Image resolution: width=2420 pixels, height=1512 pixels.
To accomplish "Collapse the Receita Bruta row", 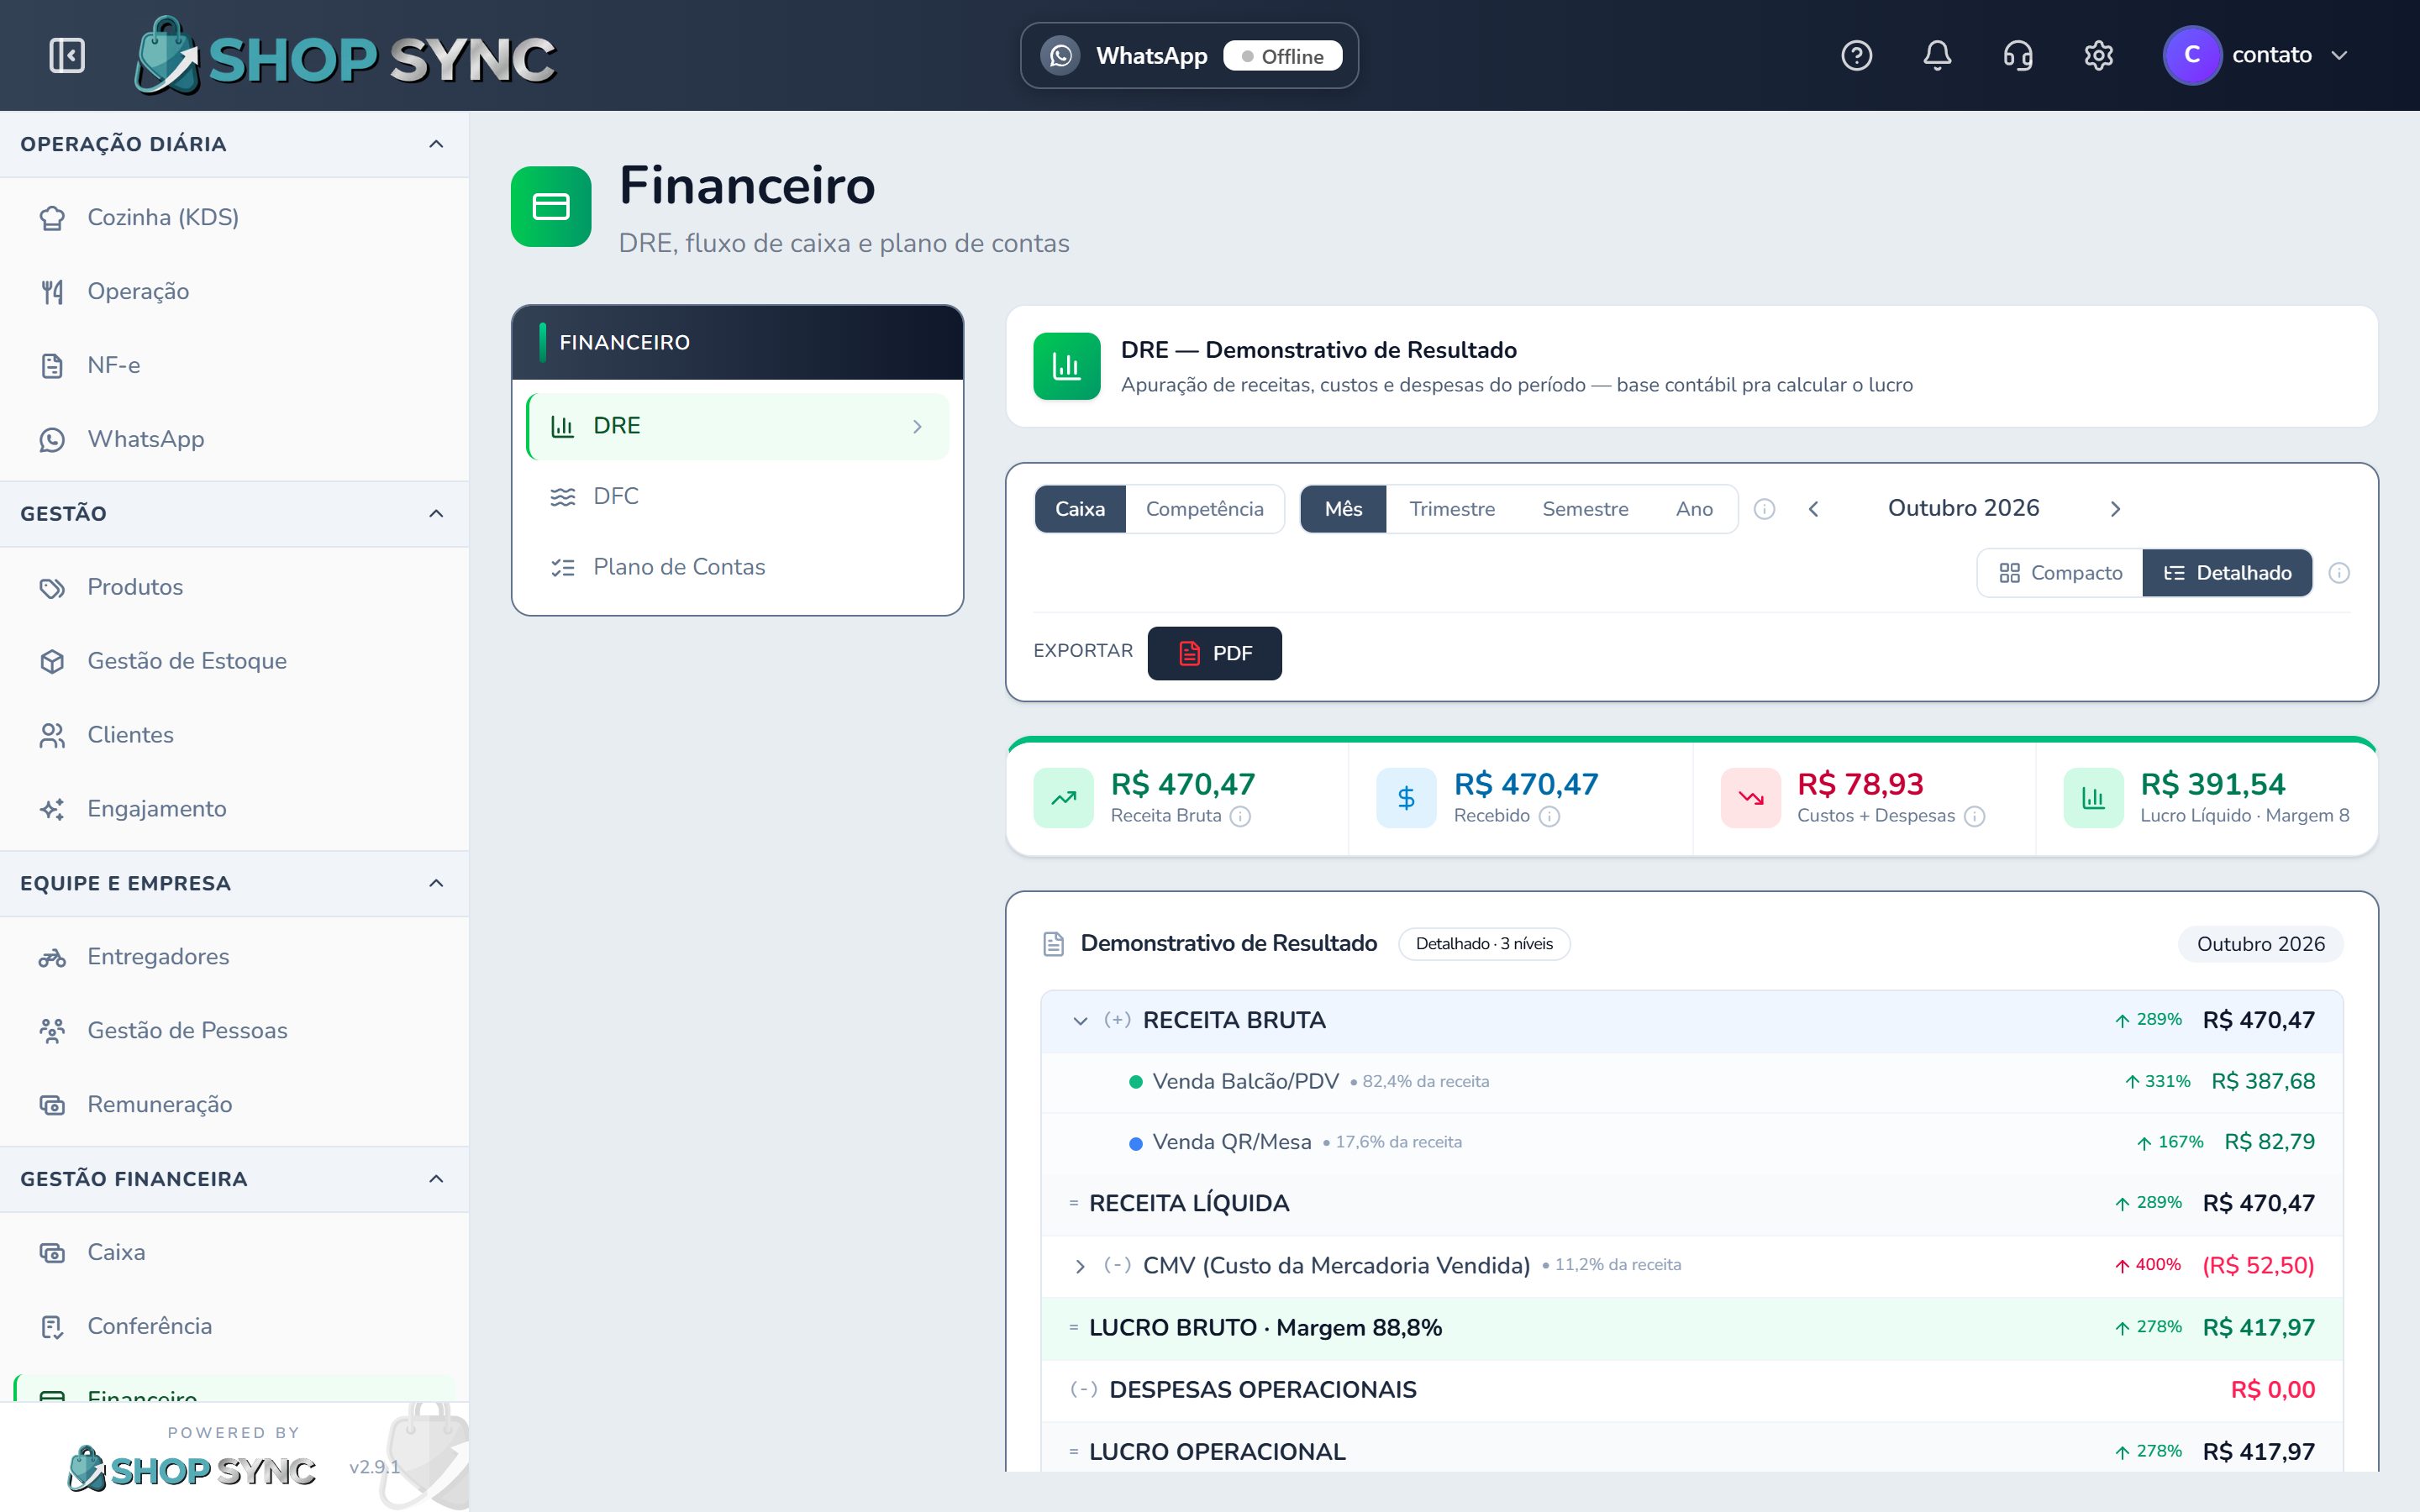I will point(1080,1021).
